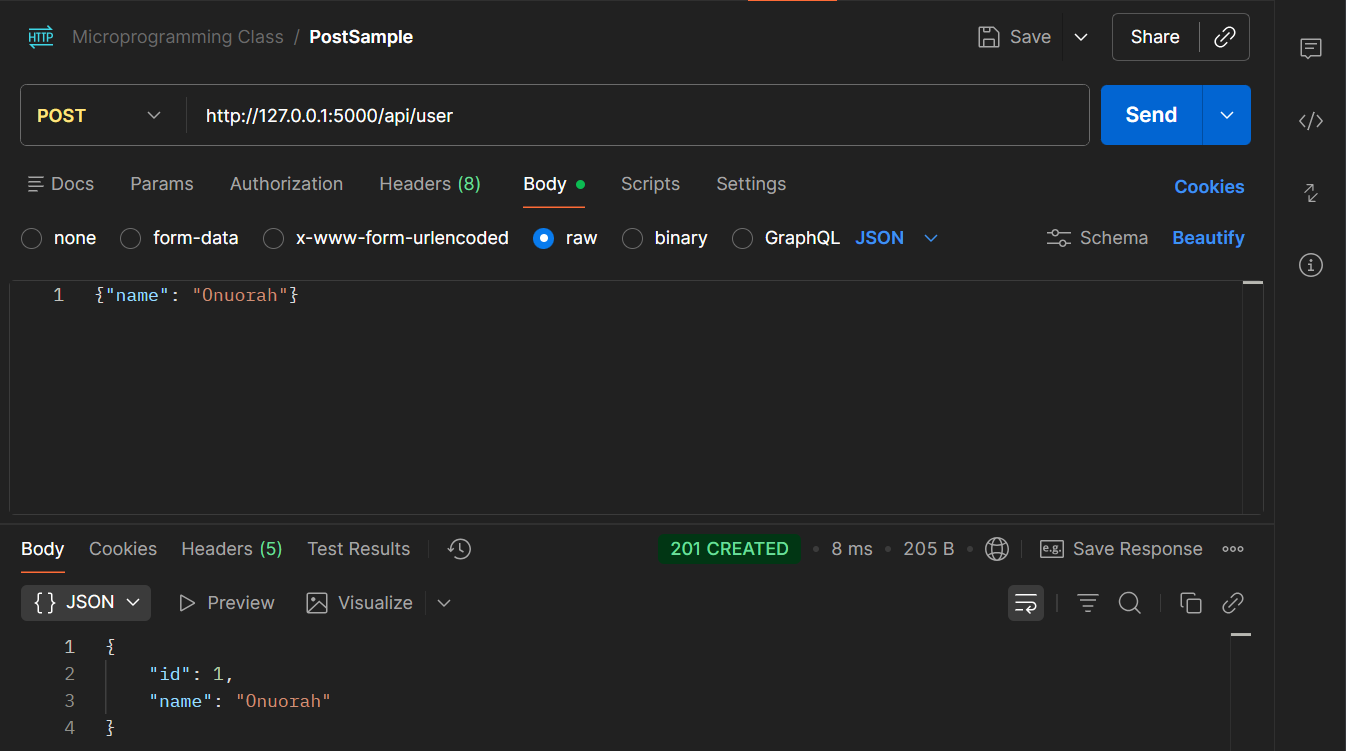Viewport: 1346px width, 751px height.
Task: Click the Beautify link
Action: 1208,238
